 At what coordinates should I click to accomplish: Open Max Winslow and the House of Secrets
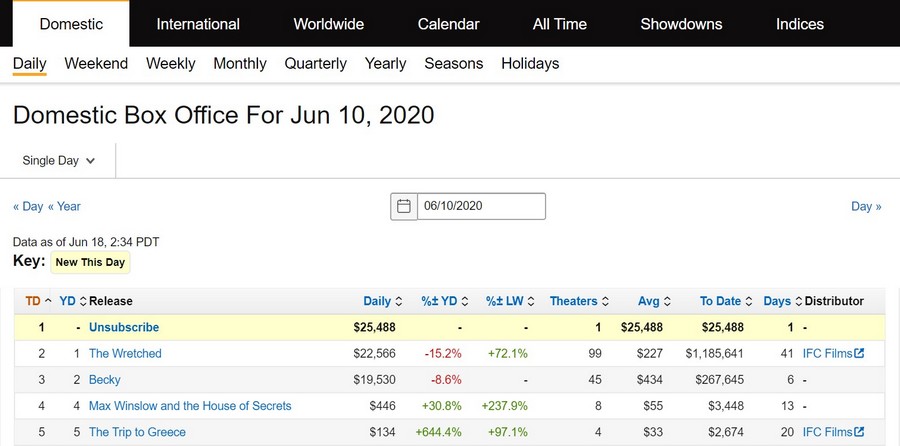pyautogui.click(x=190, y=406)
